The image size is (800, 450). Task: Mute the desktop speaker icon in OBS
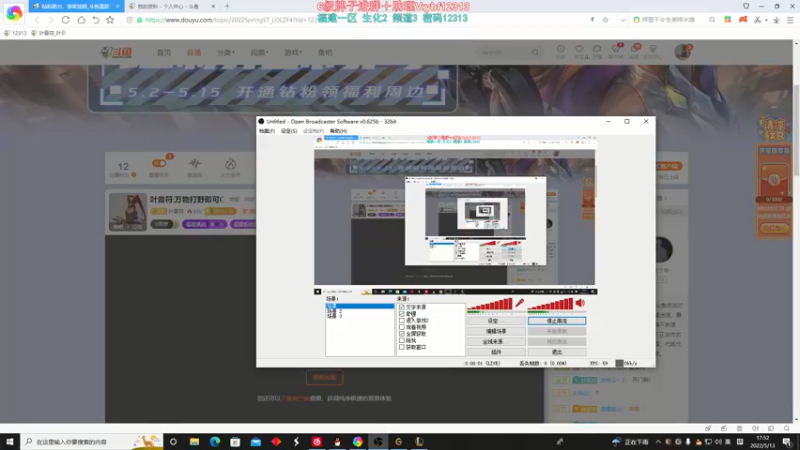pyautogui.click(x=580, y=303)
